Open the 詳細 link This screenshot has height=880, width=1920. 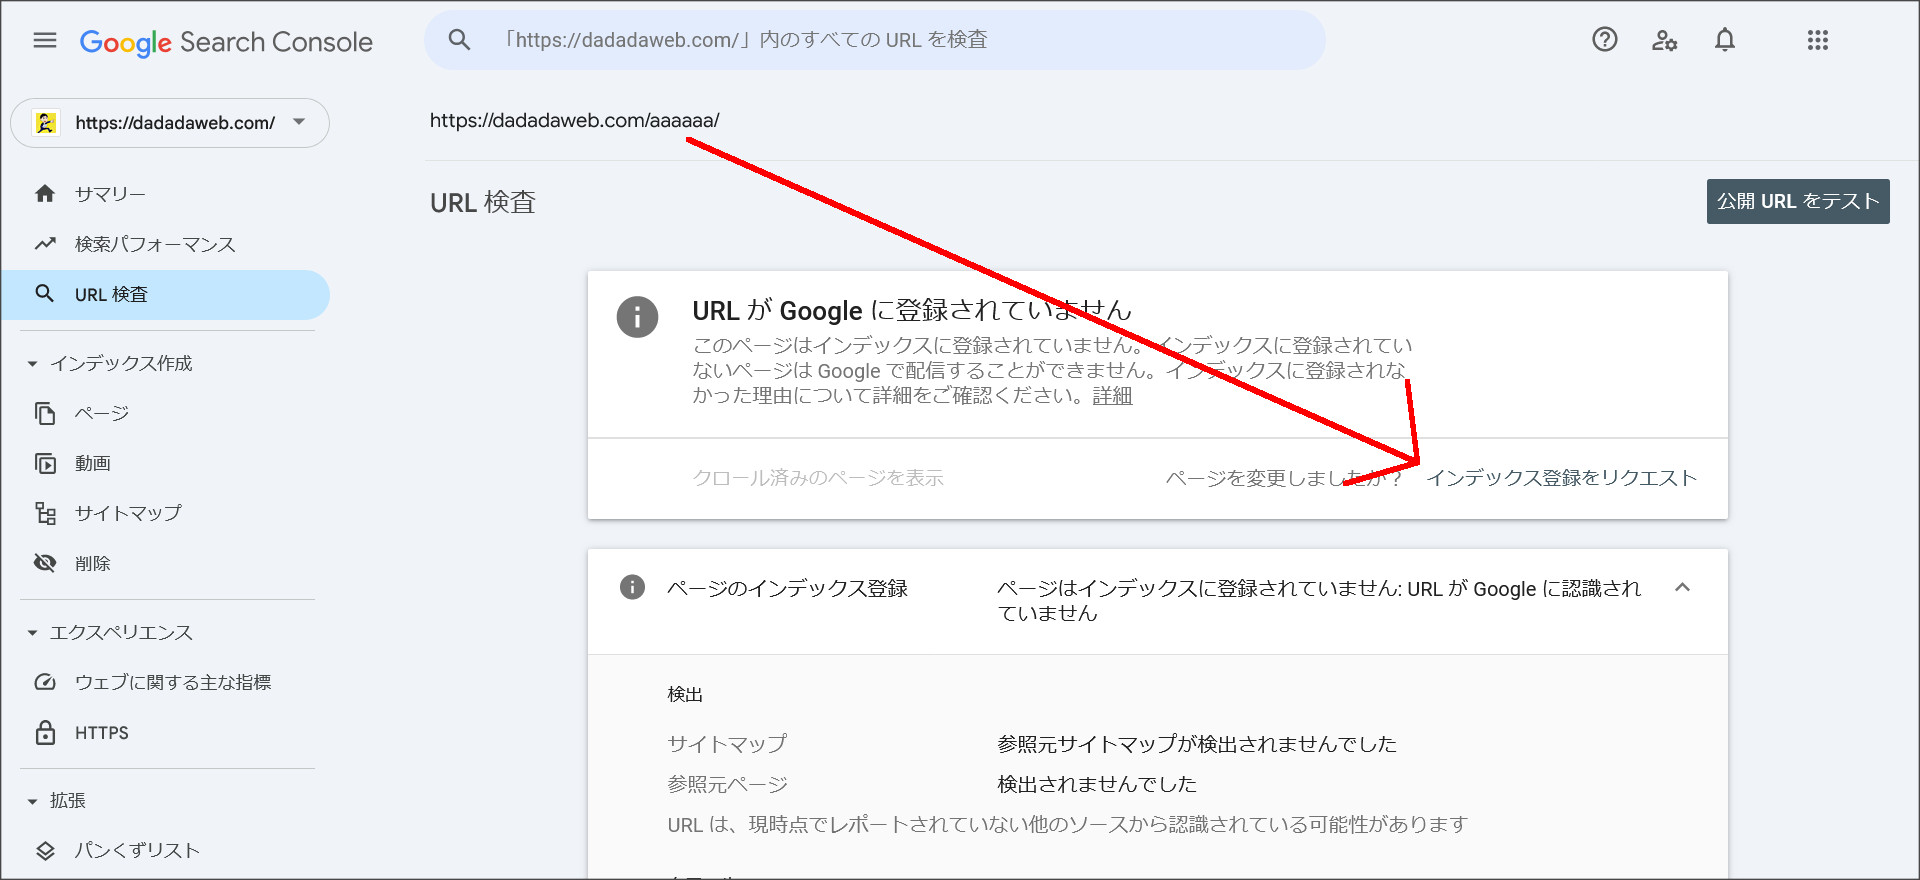point(1112,396)
